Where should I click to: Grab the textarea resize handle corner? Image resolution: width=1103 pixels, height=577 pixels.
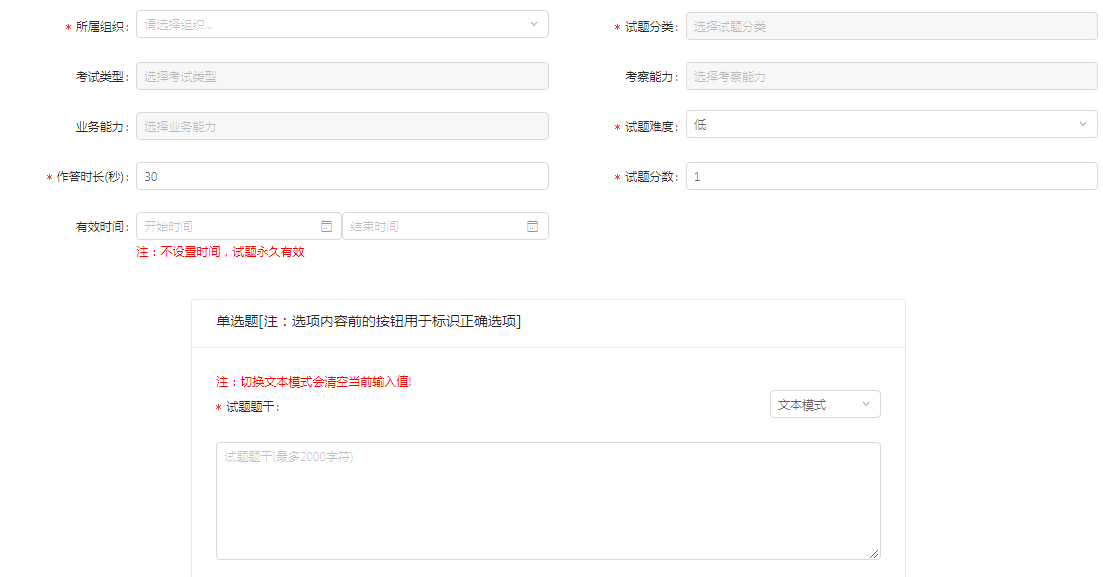pyautogui.click(x=875, y=554)
